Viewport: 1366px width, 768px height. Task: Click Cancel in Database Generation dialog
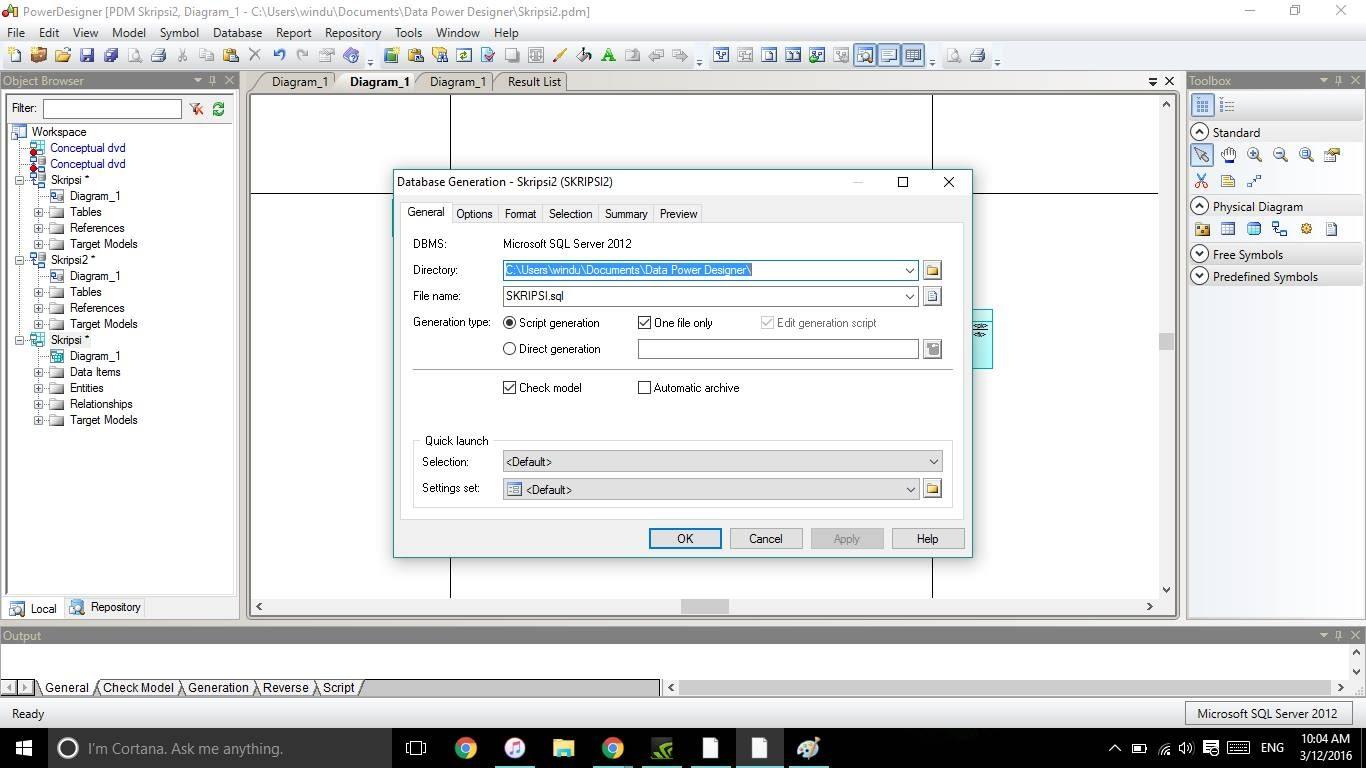coord(766,539)
